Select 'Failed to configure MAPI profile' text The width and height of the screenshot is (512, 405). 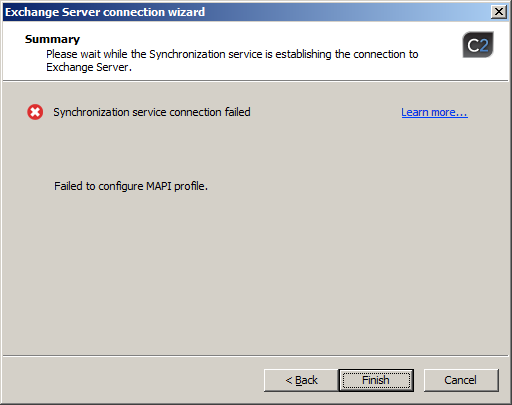click(131, 186)
